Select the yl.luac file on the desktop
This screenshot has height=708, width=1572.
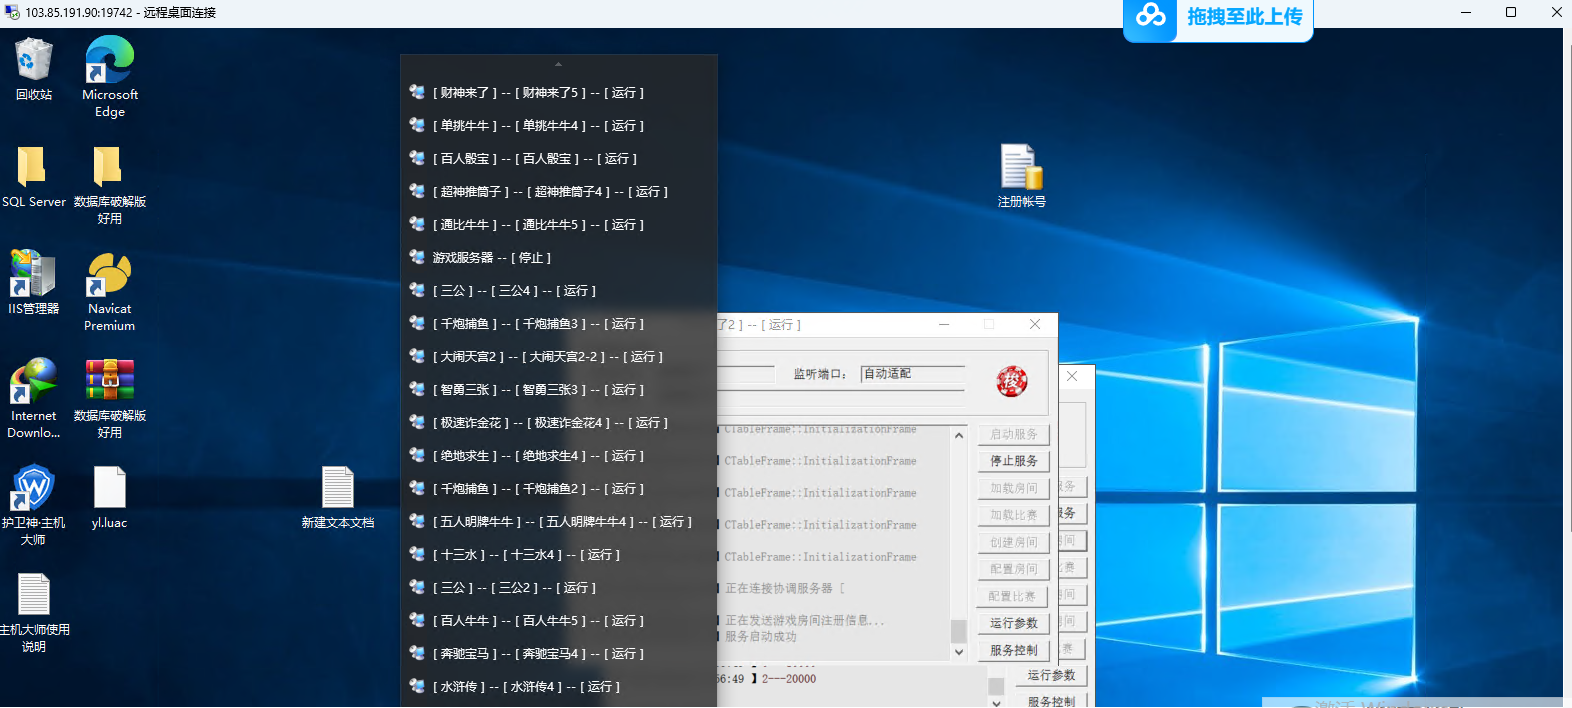[x=109, y=489]
